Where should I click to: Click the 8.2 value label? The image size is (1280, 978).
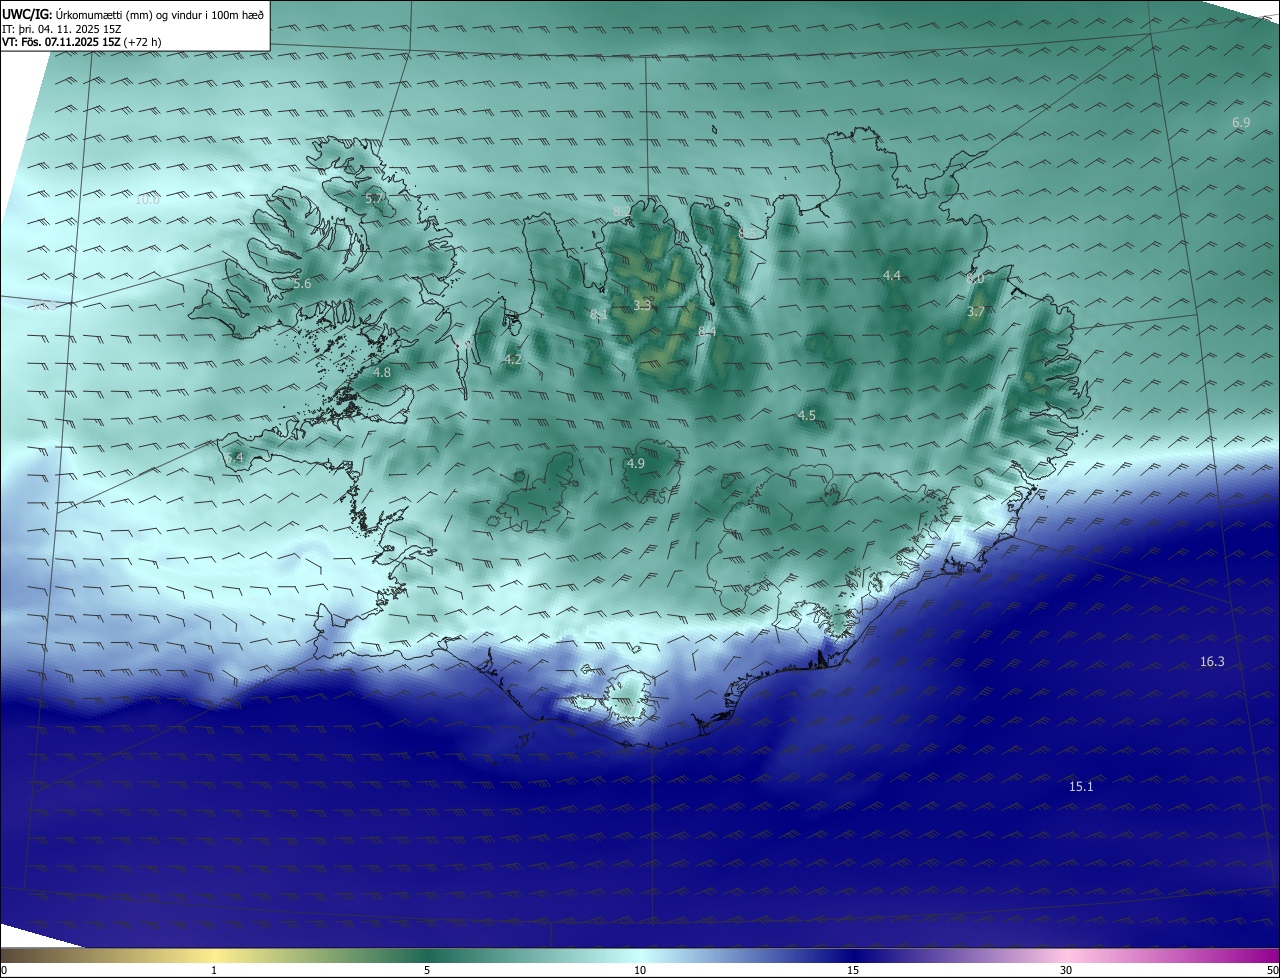[622, 211]
